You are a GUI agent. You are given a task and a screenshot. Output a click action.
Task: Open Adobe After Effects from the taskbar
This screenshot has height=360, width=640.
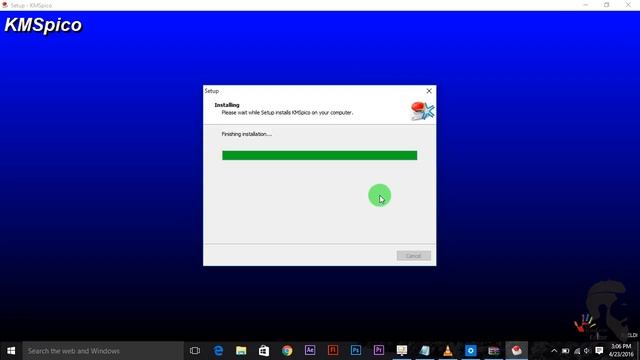pyautogui.click(x=310, y=350)
